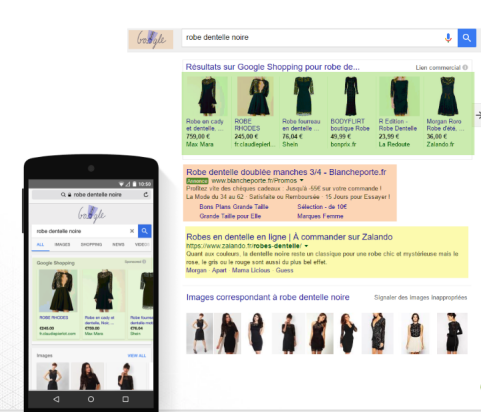Open Bons Plans Grande Taille sitelink
The width and height of the screenshot is (482, 412).
(234, 207)
